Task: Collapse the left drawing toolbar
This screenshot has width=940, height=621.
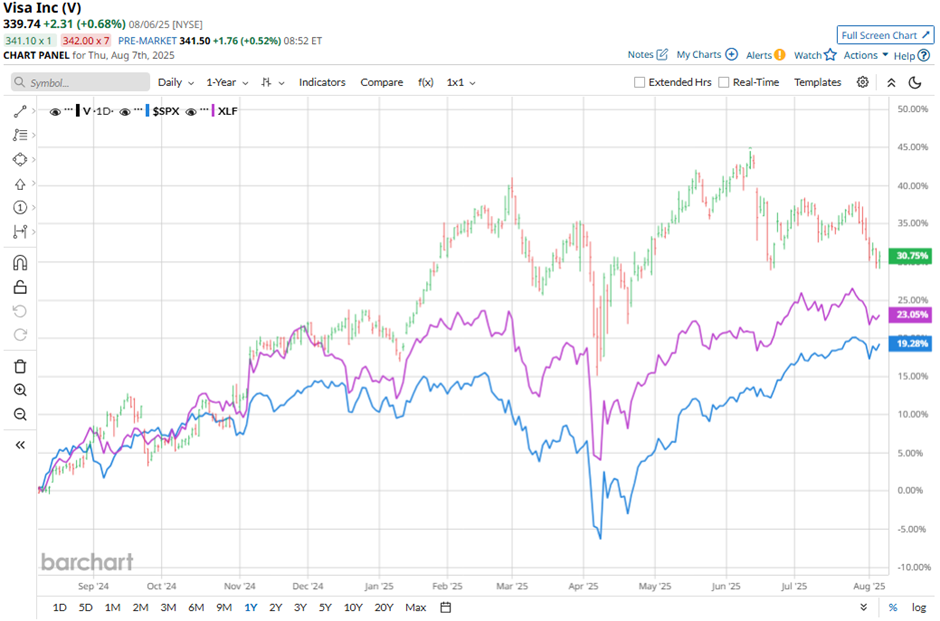Action: (x=20, y=445)
